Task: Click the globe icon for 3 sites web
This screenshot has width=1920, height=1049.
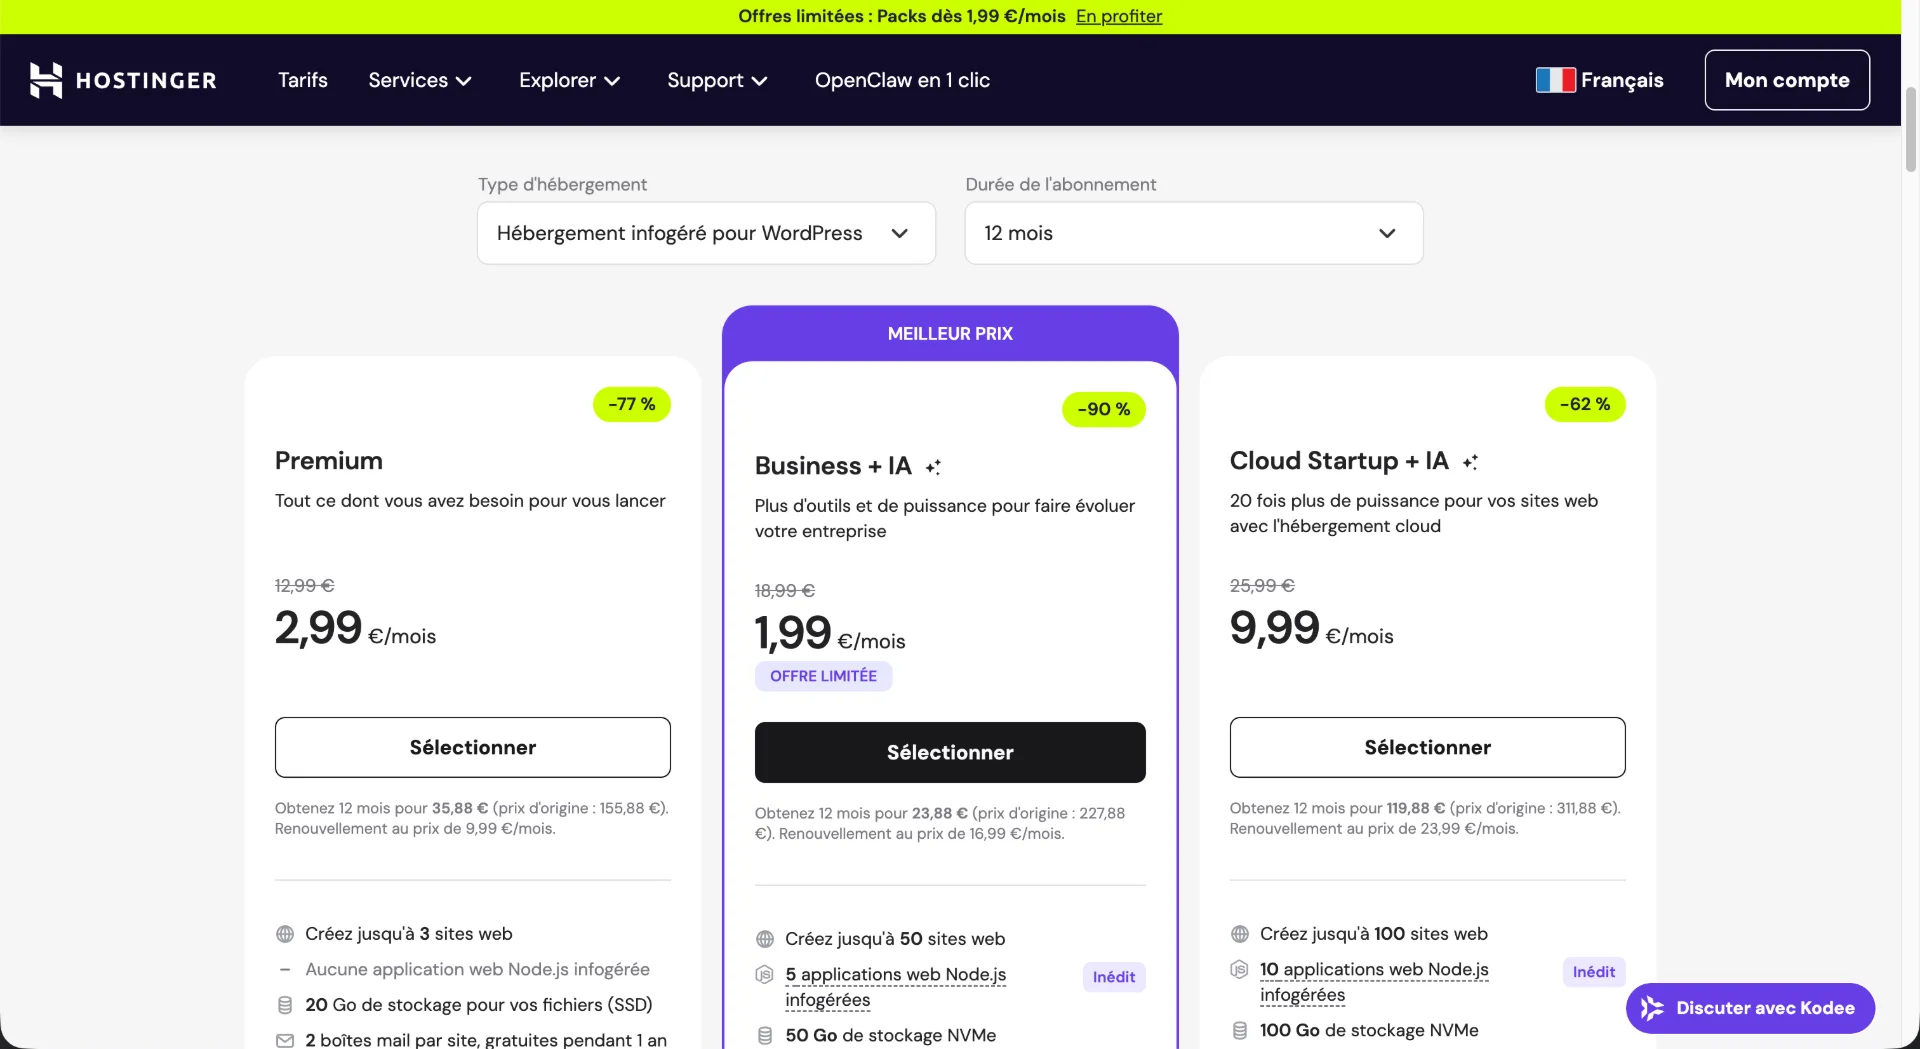Action: [284, 934]
